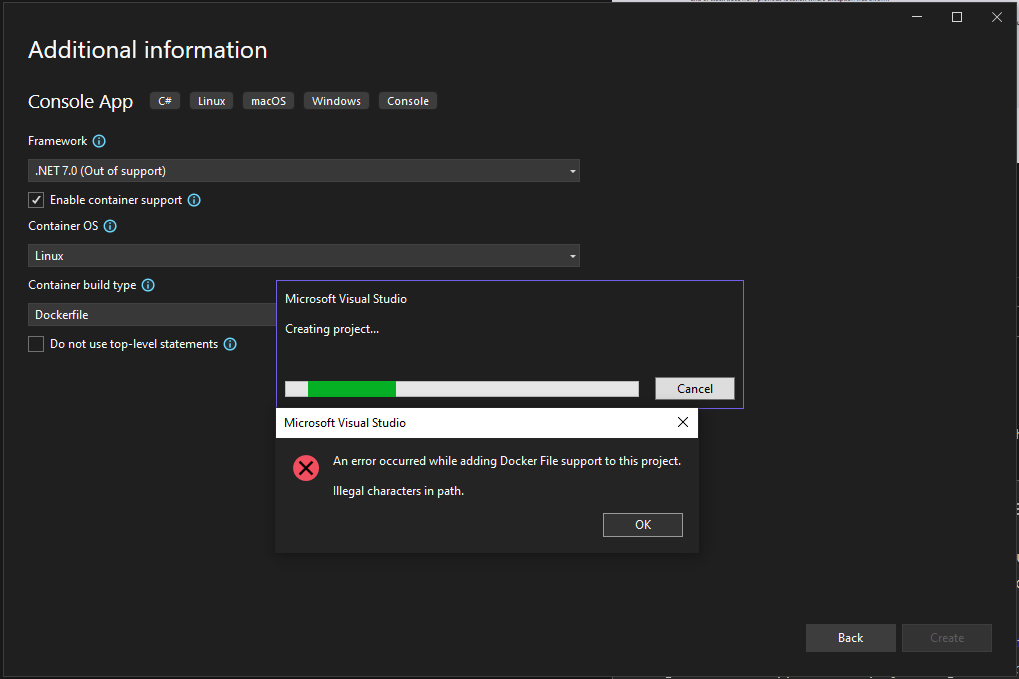The height and width of the screenshot is (679, 1019).
Task: Check Do not use top-level statements
Action: click(36, 344)
